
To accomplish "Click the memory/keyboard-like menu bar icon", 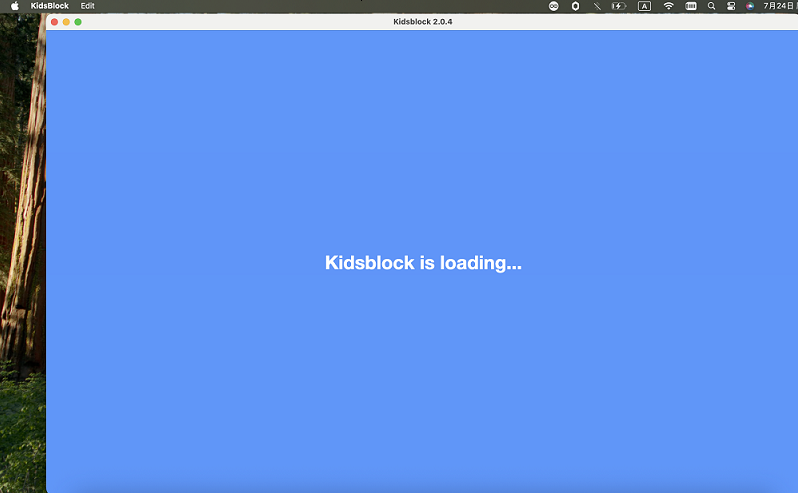I will [x=691, y=6].
